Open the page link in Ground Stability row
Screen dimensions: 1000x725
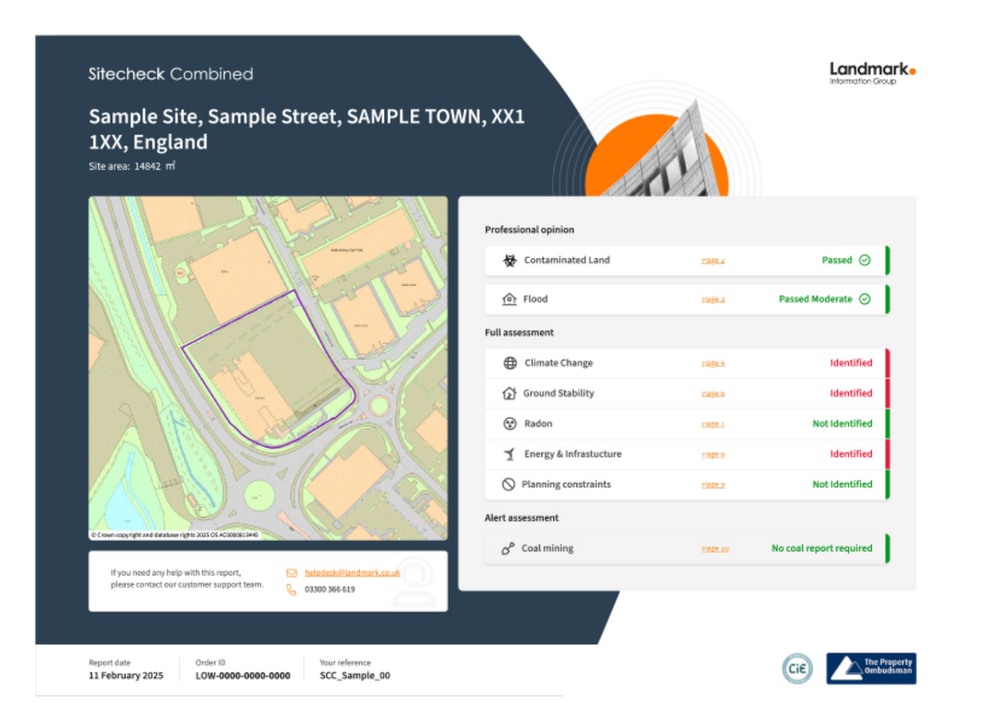coord(713,394)
